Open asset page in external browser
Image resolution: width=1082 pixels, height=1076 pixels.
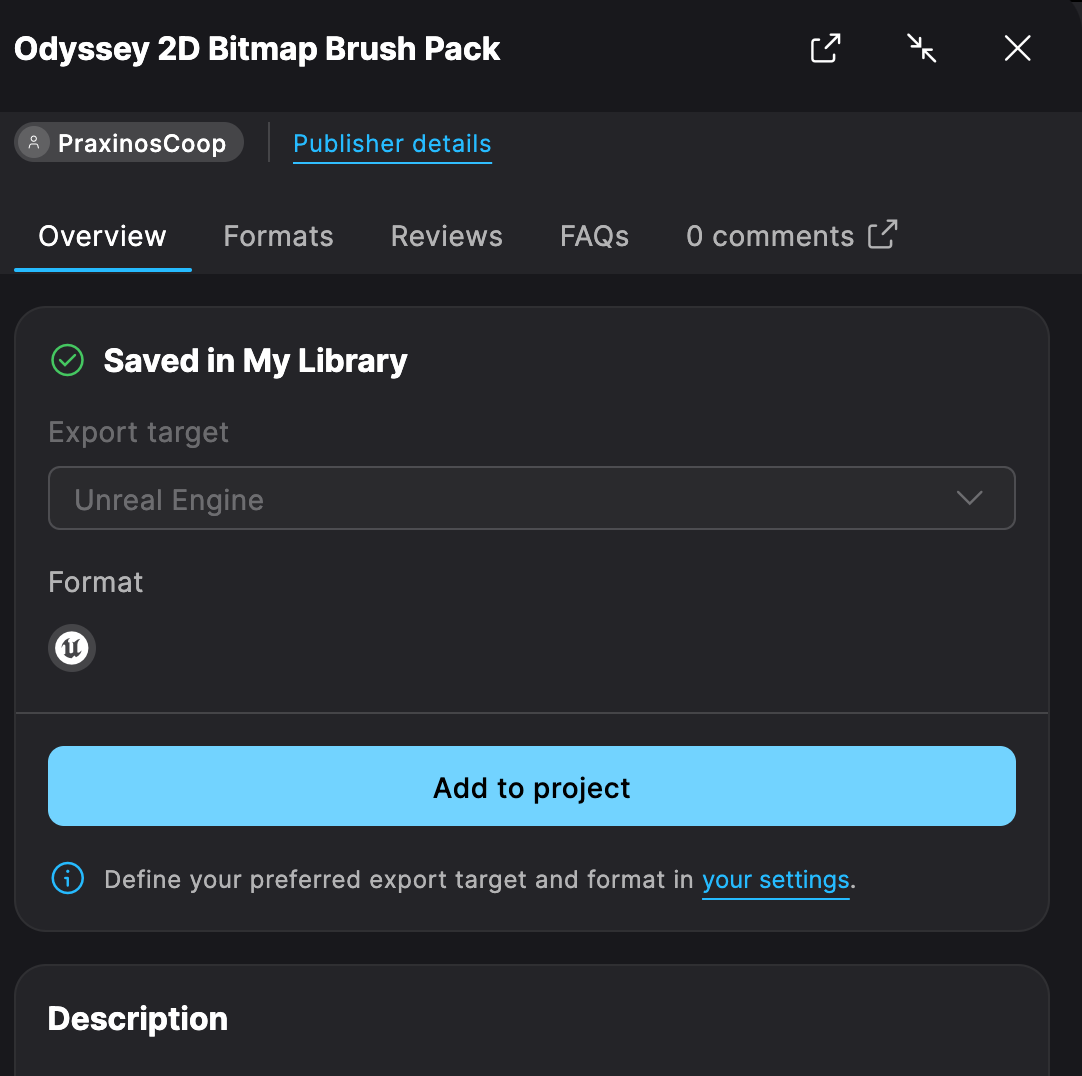[x=825, y=48]
